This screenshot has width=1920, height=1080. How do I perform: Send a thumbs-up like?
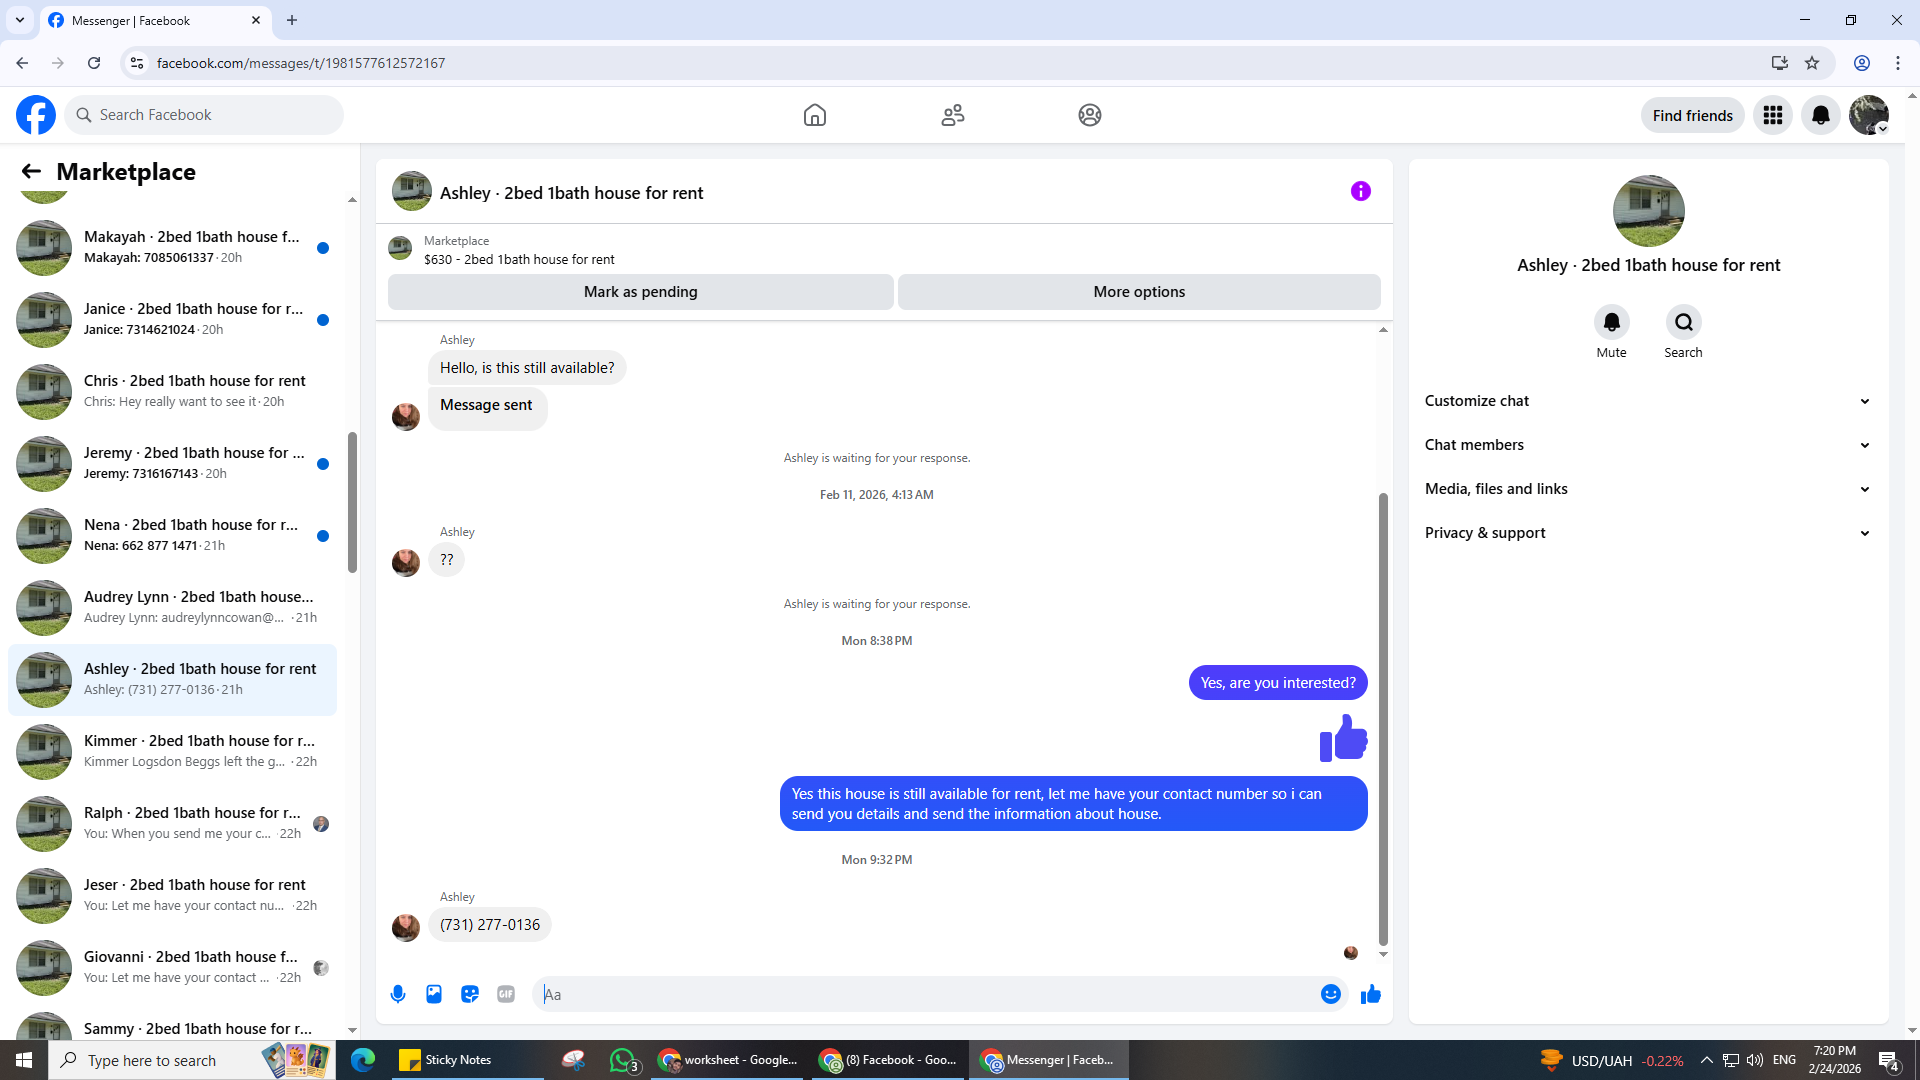1371,994
